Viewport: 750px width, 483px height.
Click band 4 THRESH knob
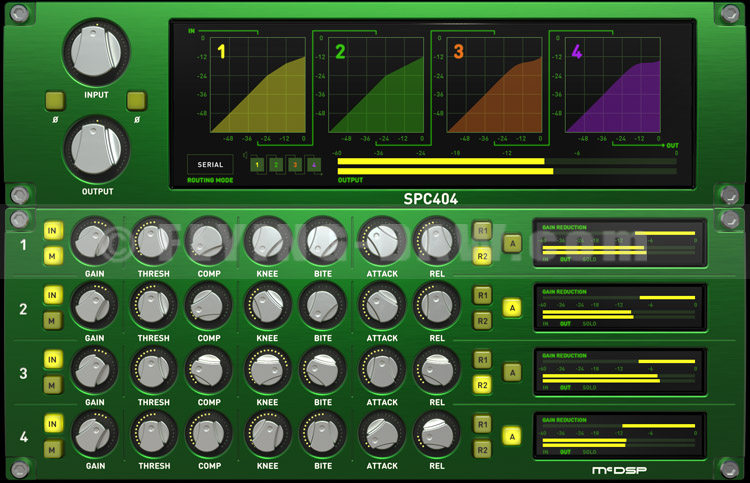click(x=153, y=434)
